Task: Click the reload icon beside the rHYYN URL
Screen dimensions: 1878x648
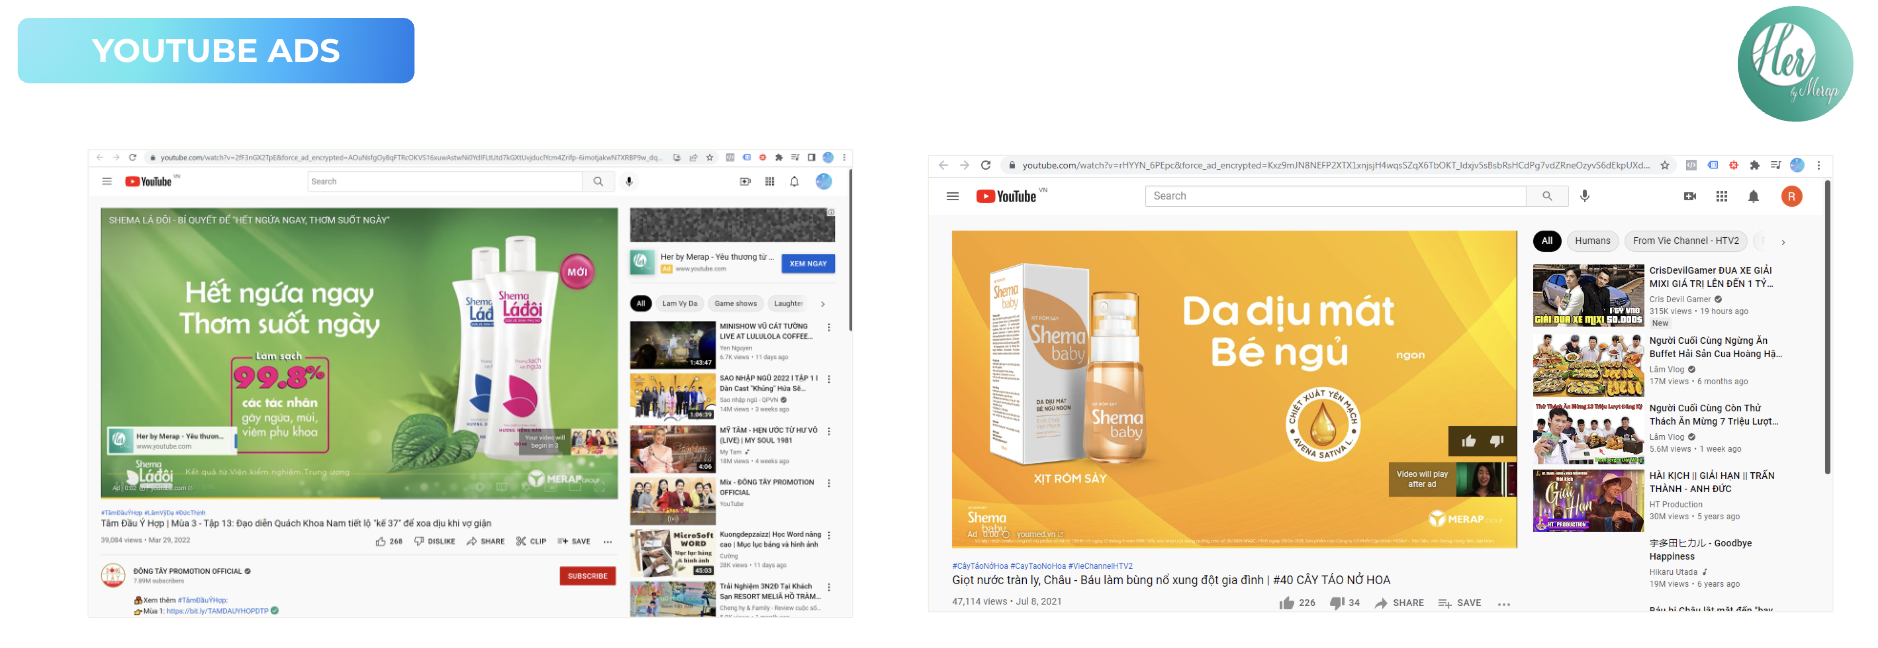Action: pos(985,165)
